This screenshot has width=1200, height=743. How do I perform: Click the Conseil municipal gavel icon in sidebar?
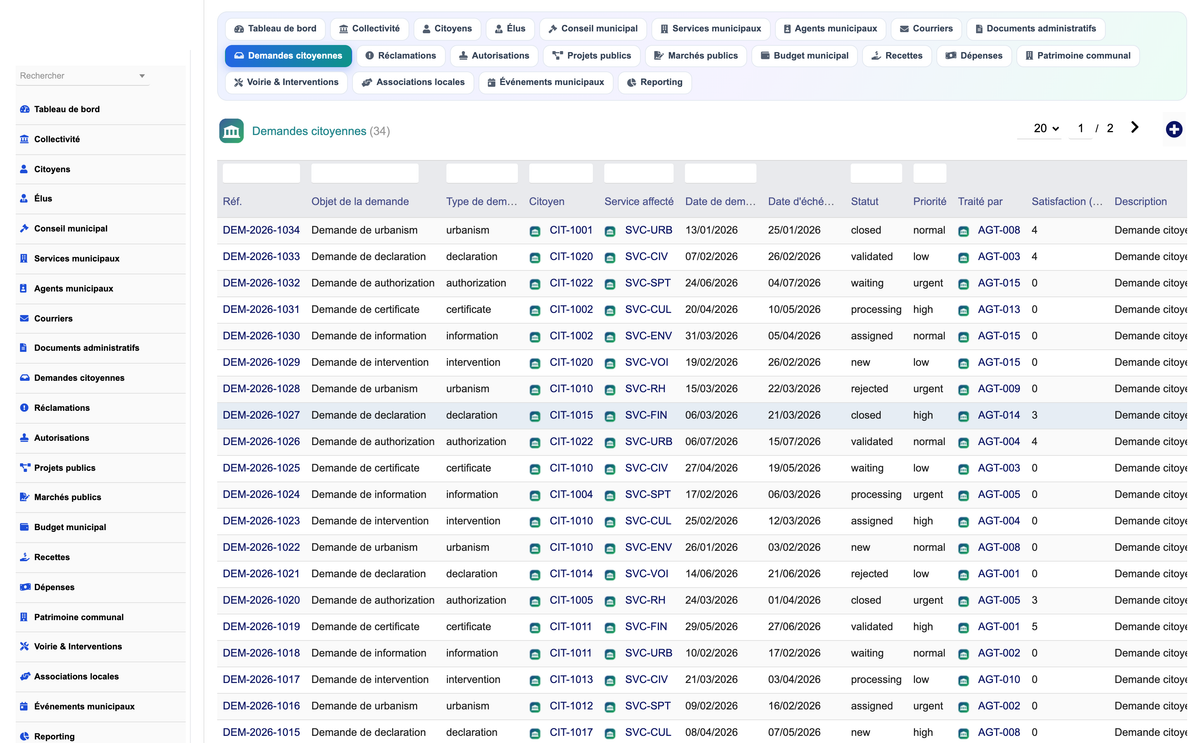pyautogui.click(x=24, y=228)
